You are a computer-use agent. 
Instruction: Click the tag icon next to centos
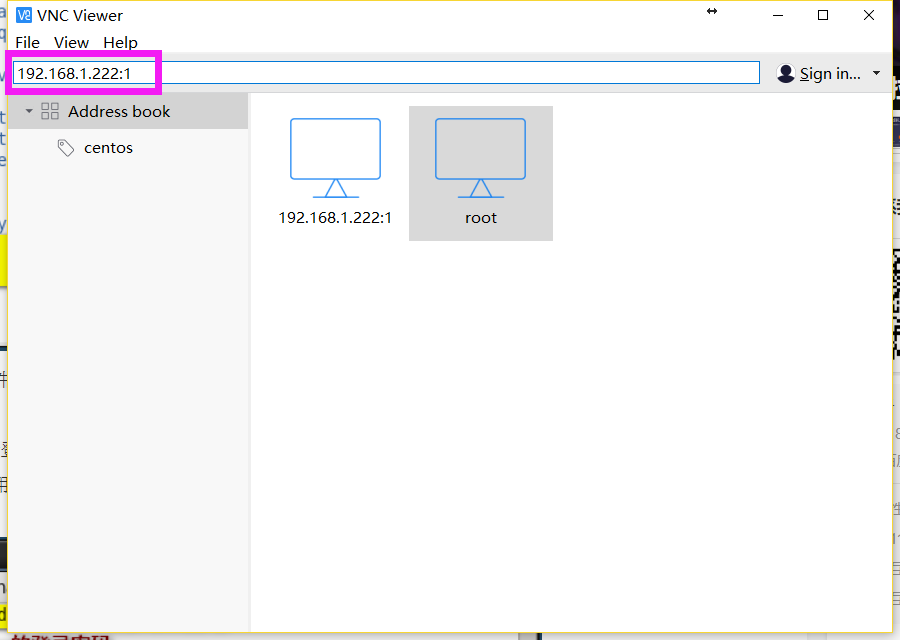tap(65, 148)
